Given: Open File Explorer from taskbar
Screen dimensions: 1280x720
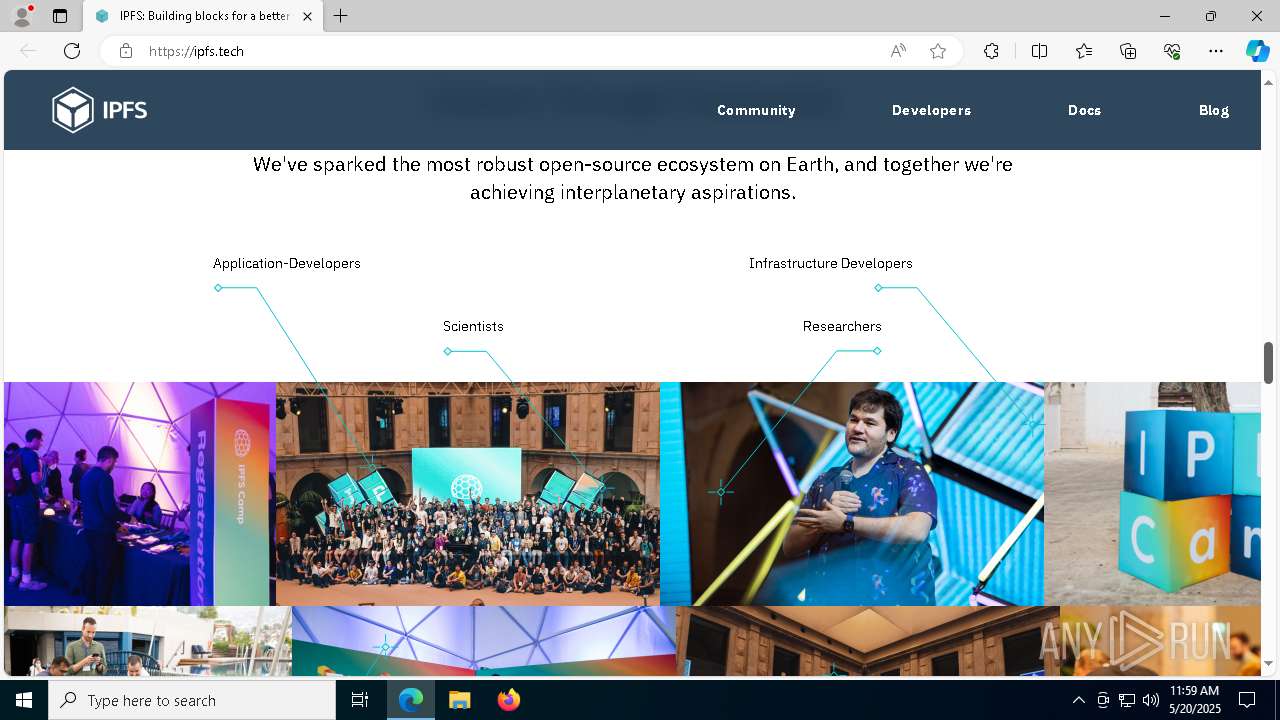Looking at the screenshot, I should pos(459,700).
